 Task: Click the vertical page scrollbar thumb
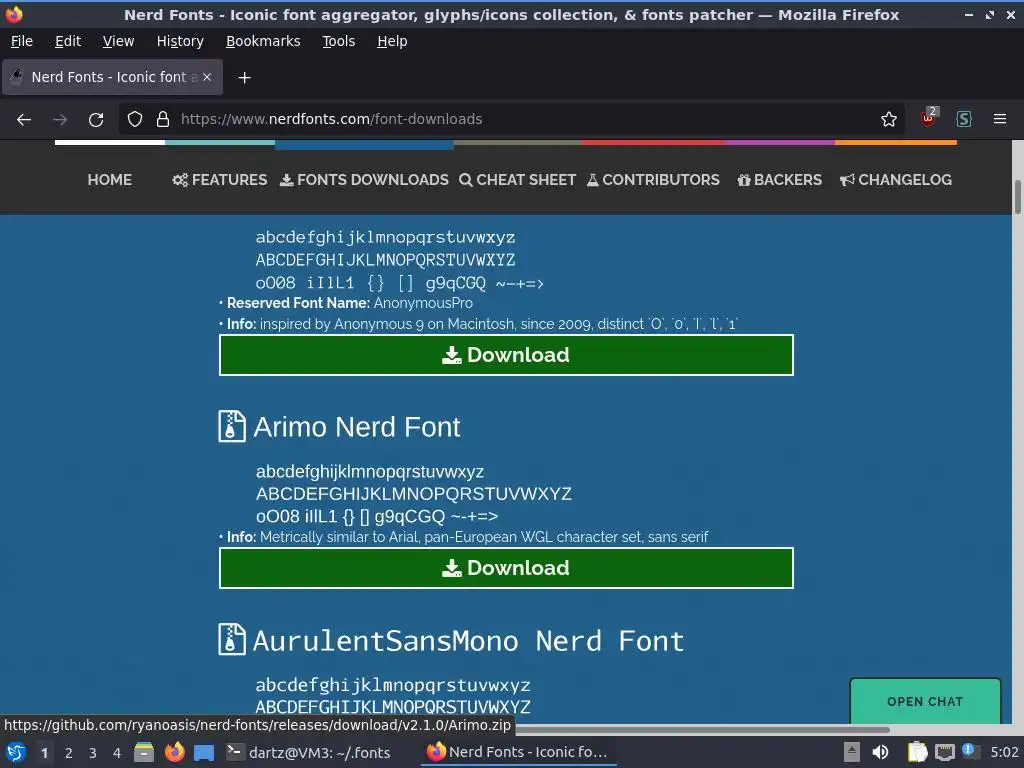point(1017,196)
